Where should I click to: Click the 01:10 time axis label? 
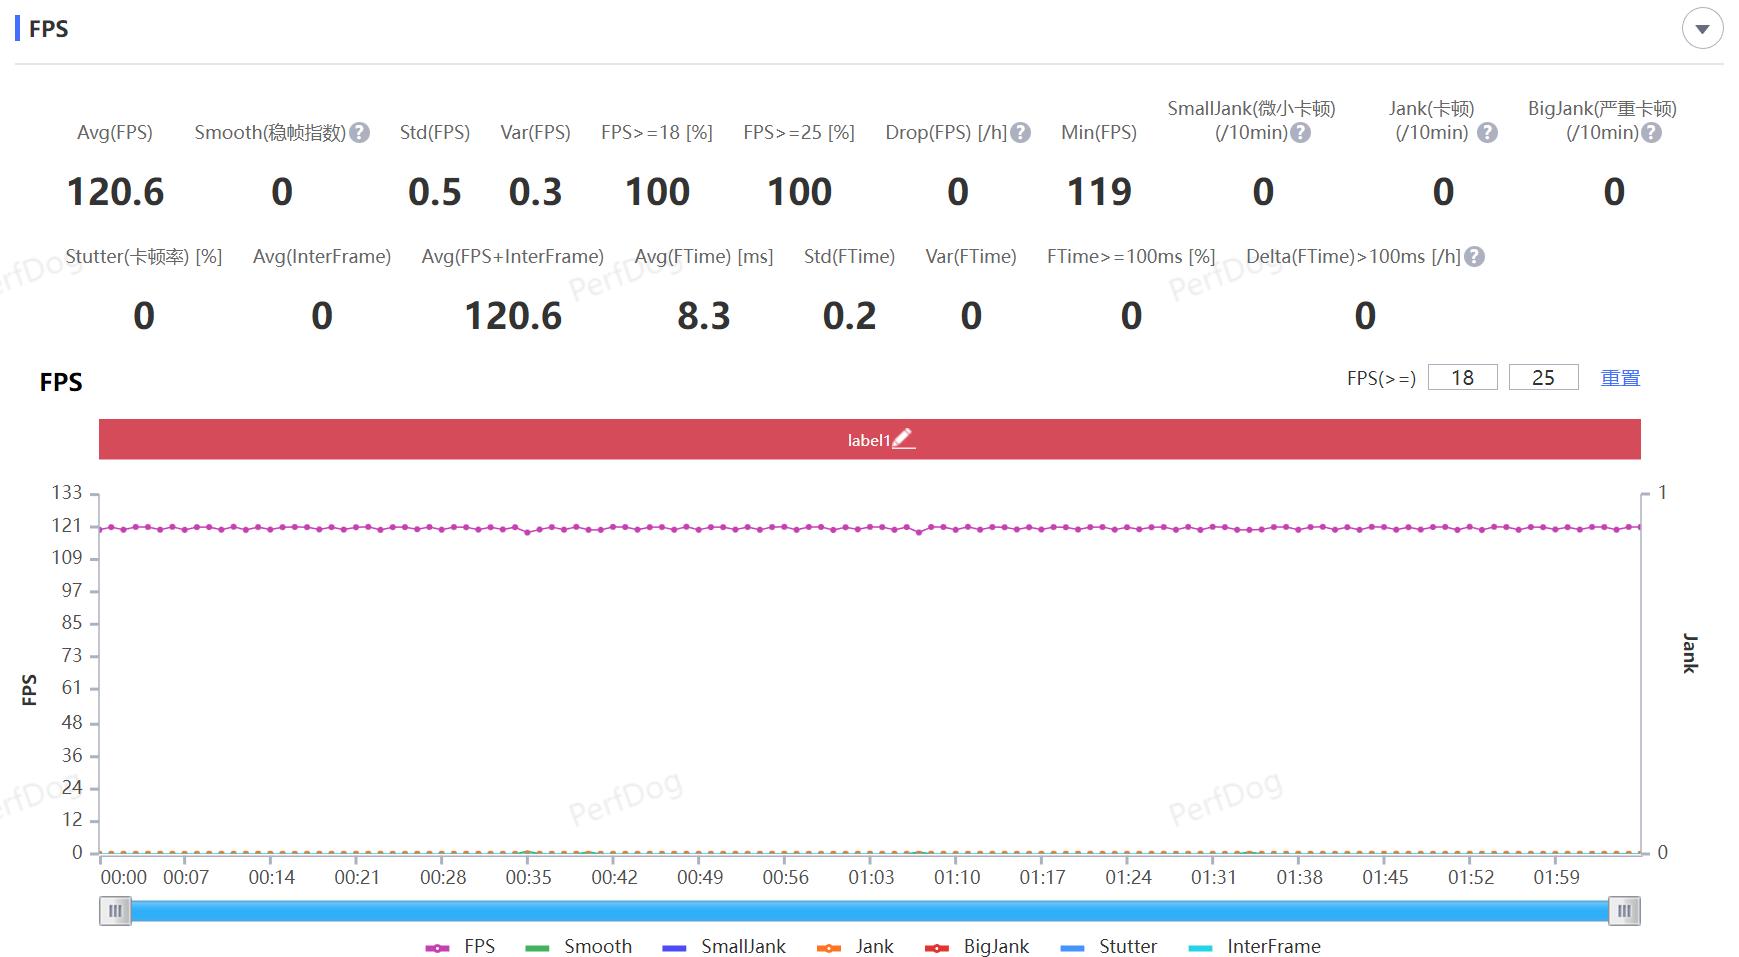tap(957, 878)
